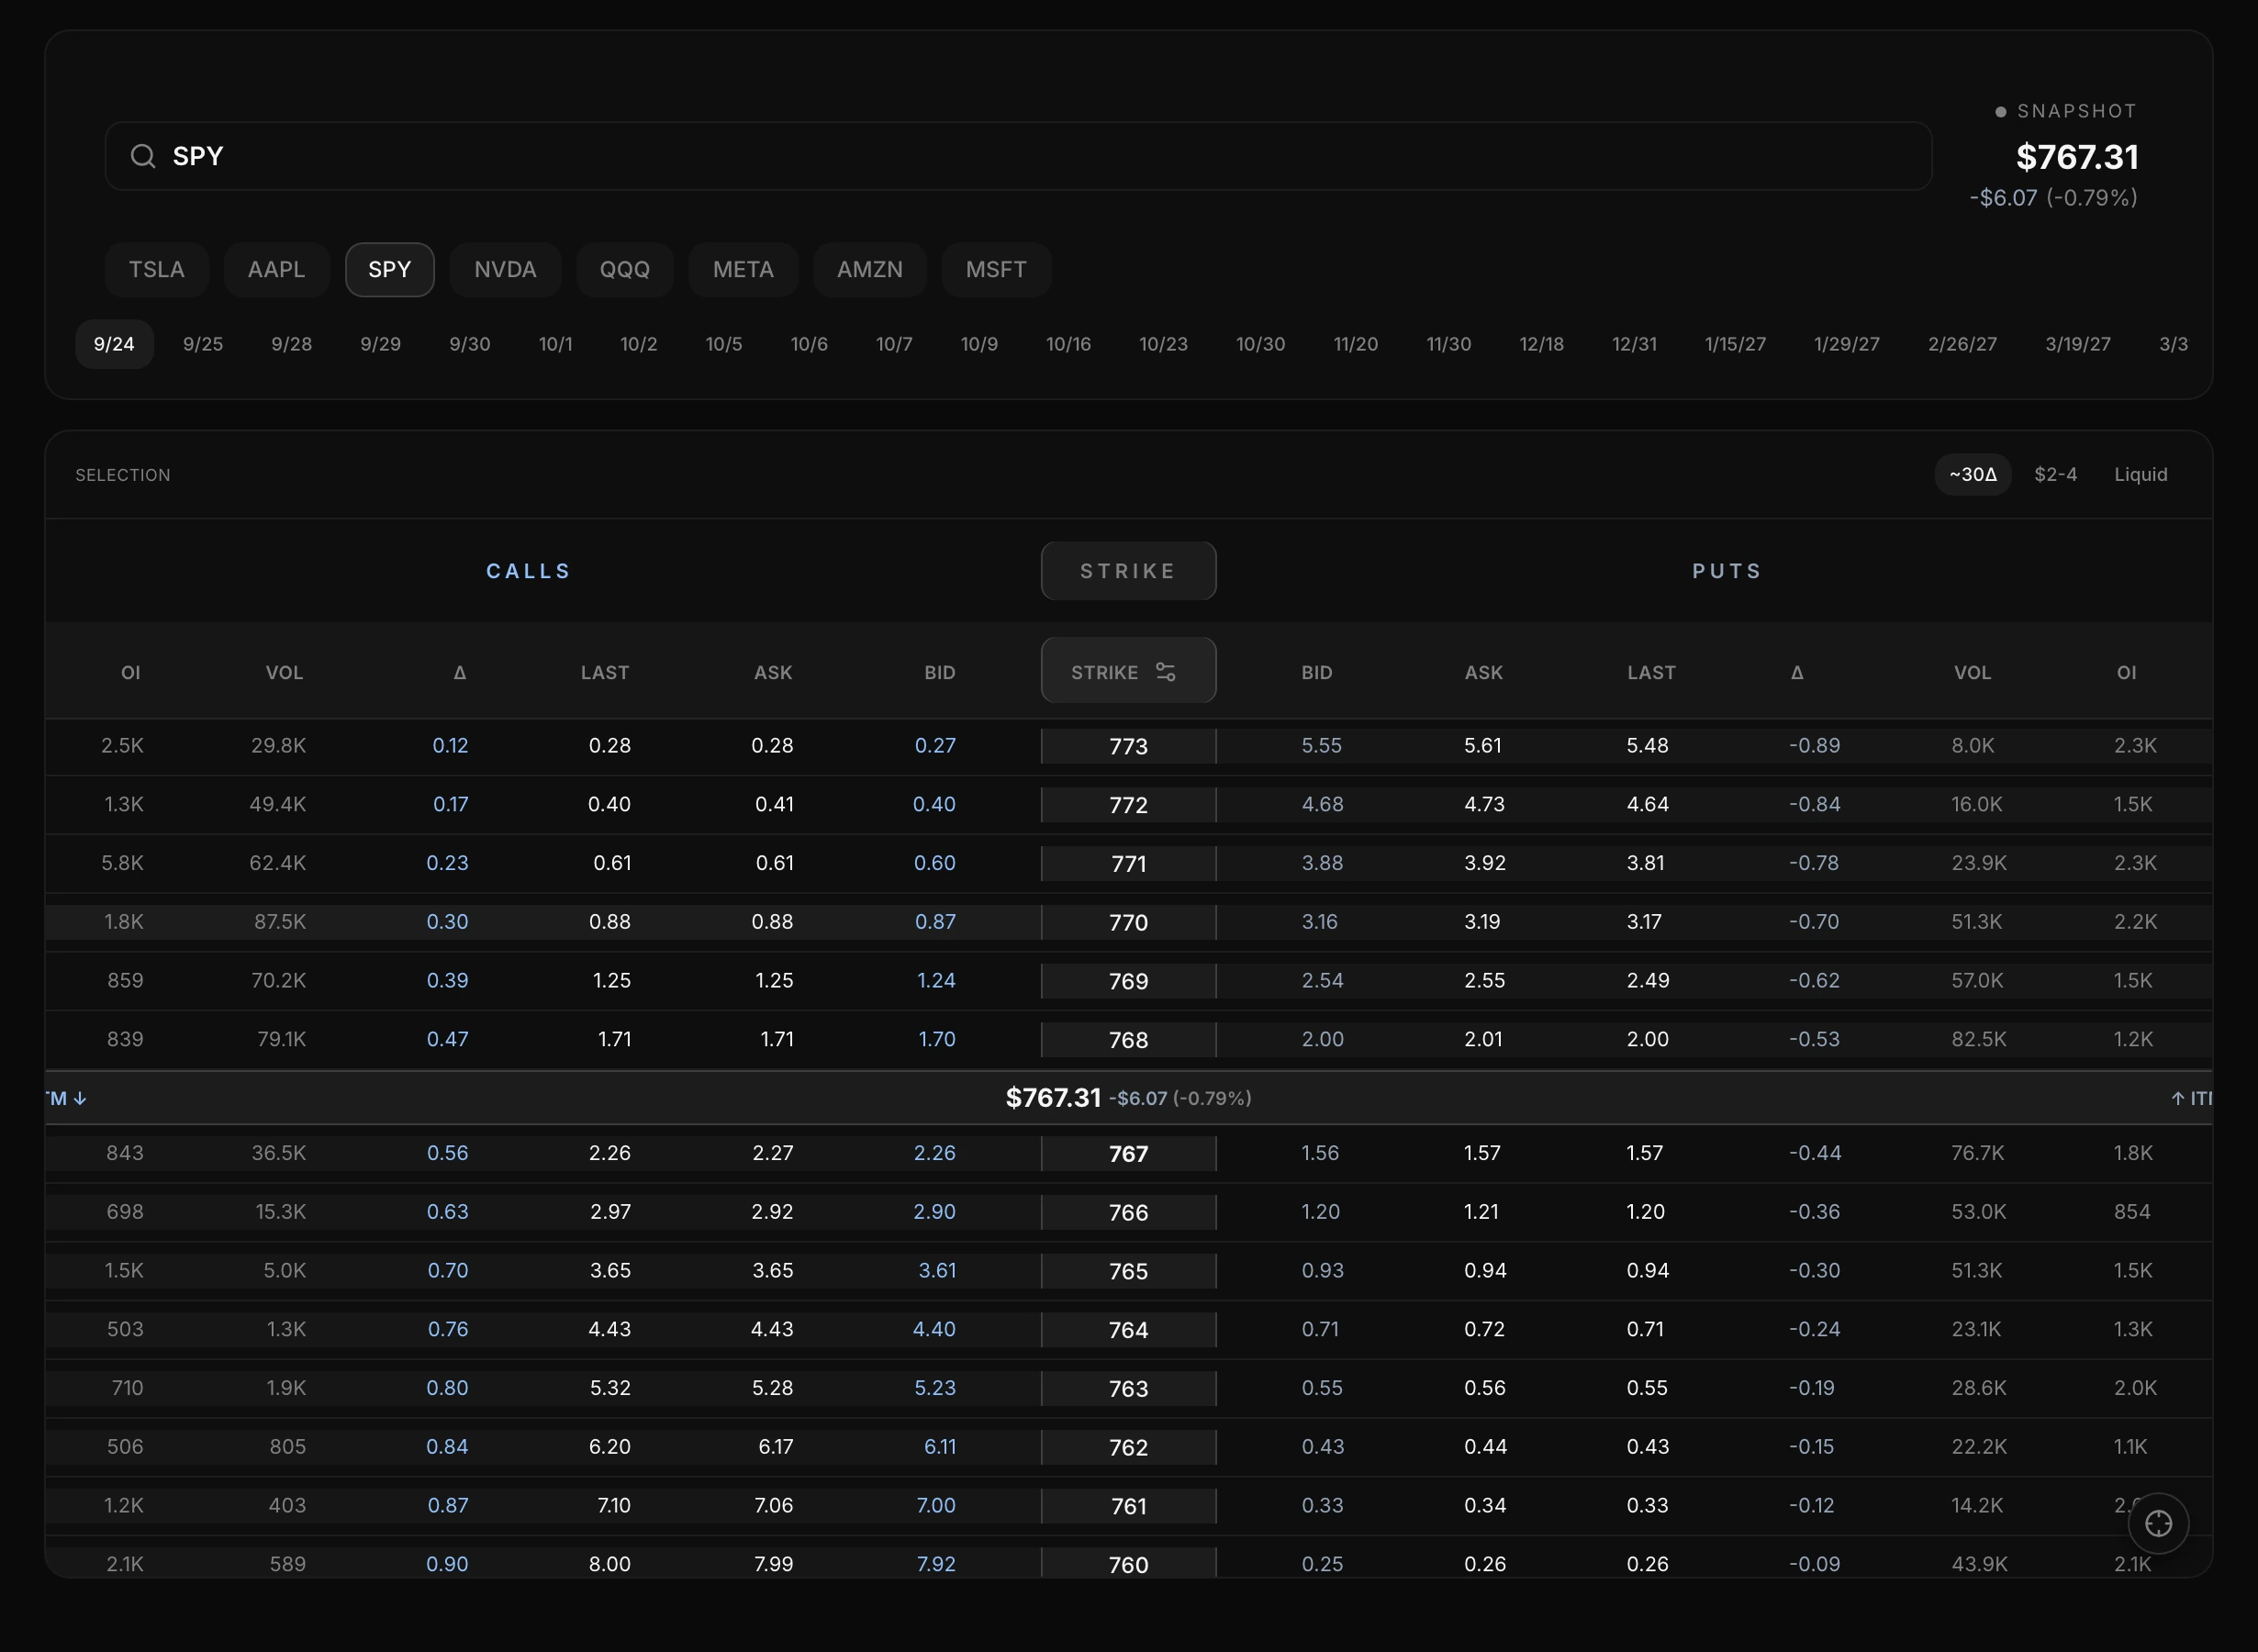This screenshot has height=1652, width=2258.
Task: Select the QQQ ticker chip
Action: coord(625,270)
